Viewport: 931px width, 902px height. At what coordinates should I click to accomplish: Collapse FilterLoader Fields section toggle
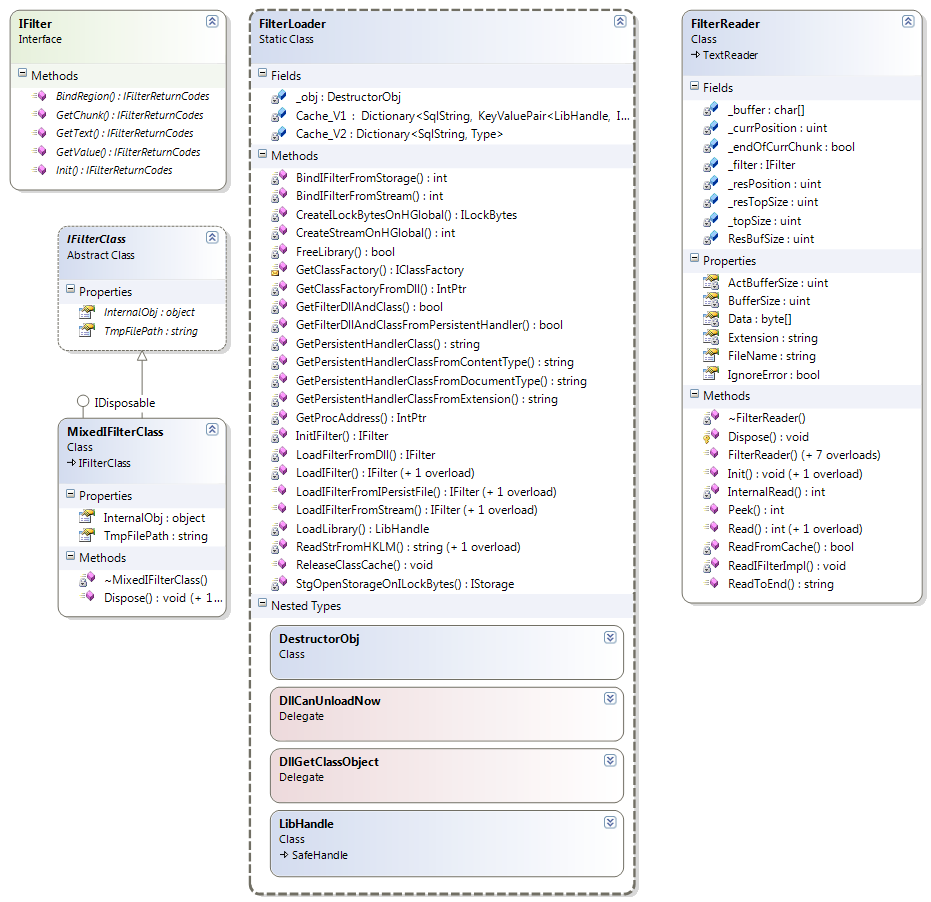(262, 73)
